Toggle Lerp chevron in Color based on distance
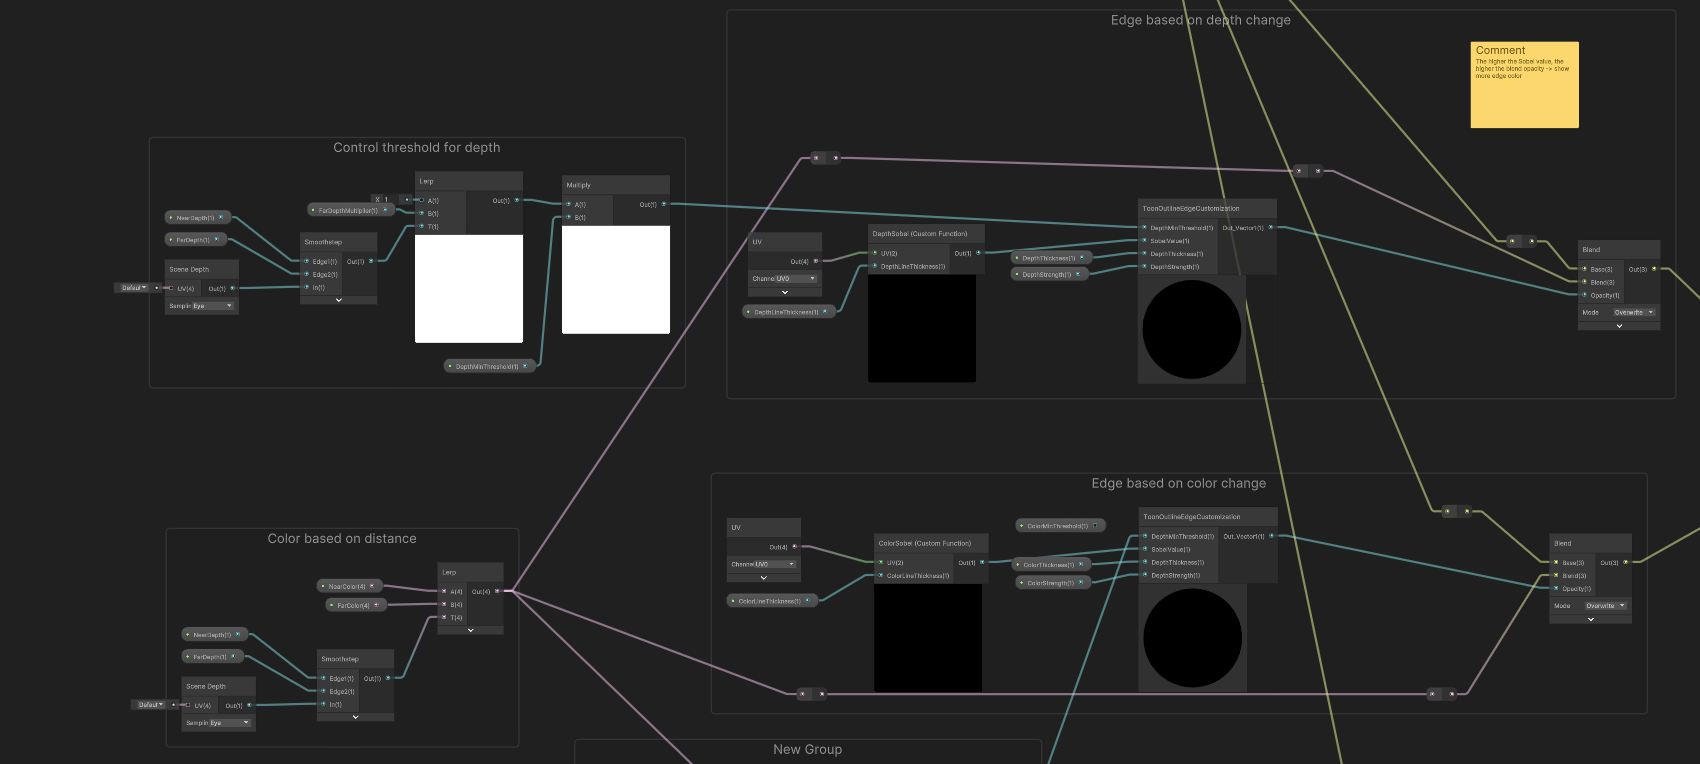The image size is (1700, 764). [470, 630]
